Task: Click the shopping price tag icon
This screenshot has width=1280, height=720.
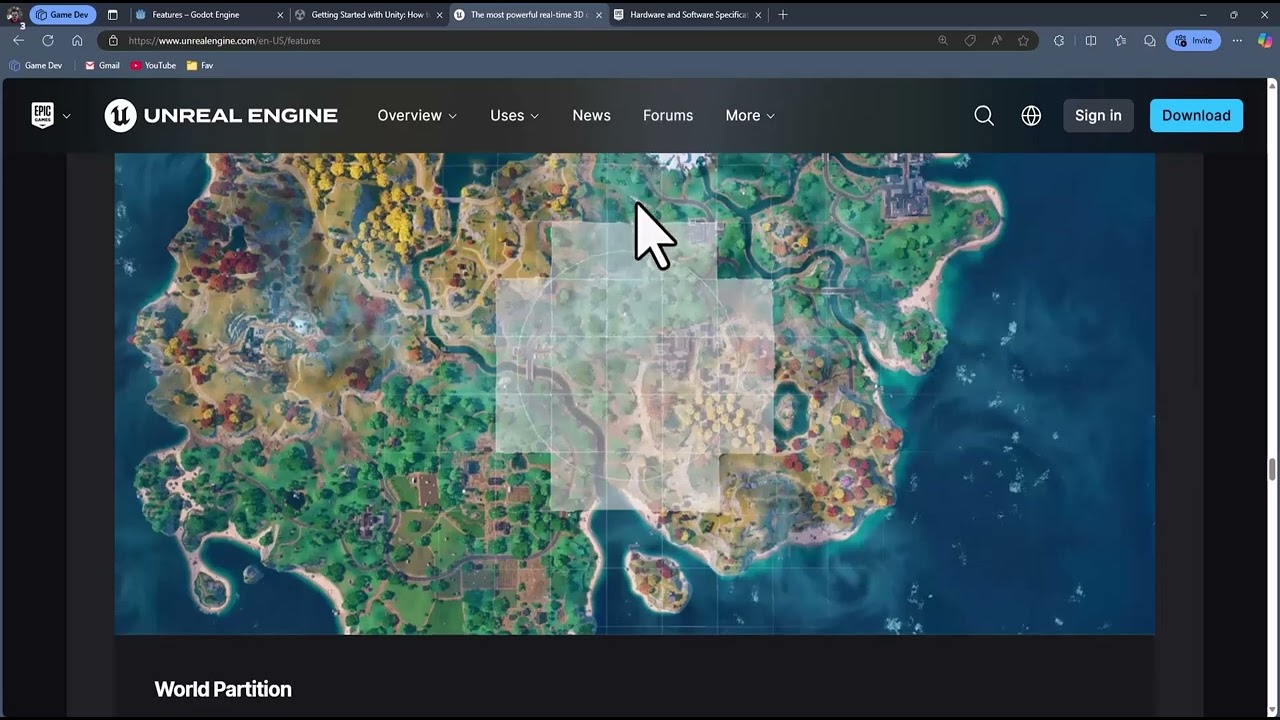Action: (970, 41)
